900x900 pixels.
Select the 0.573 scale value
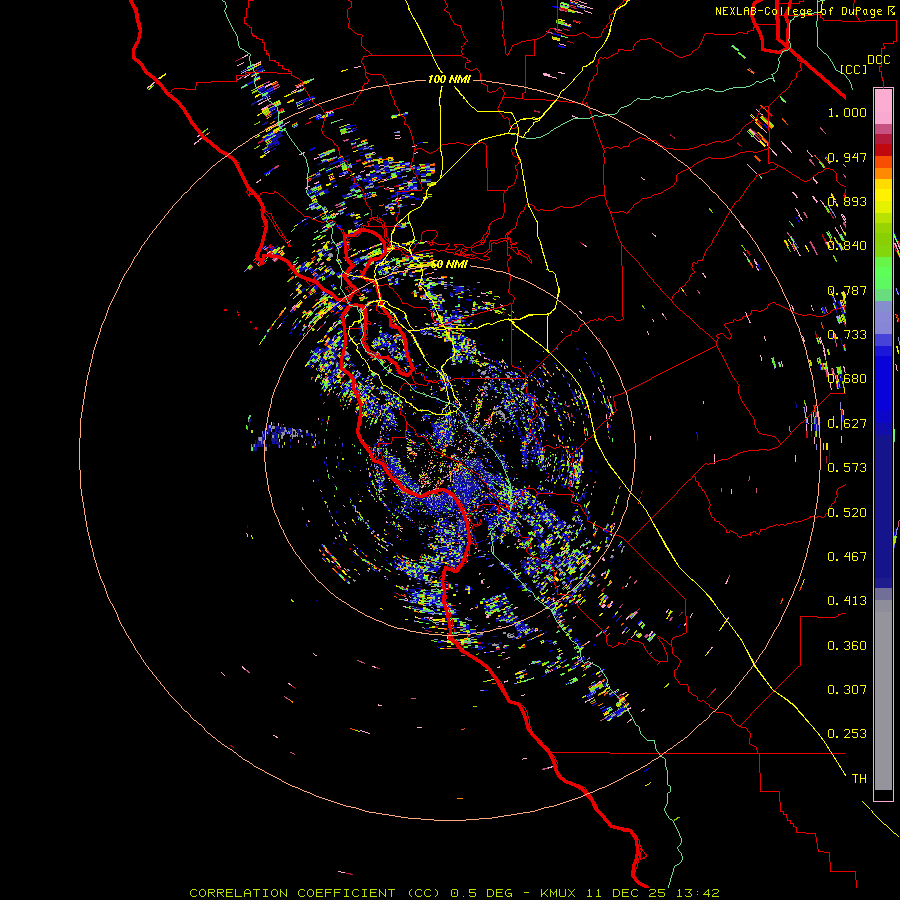coord(847,468)
